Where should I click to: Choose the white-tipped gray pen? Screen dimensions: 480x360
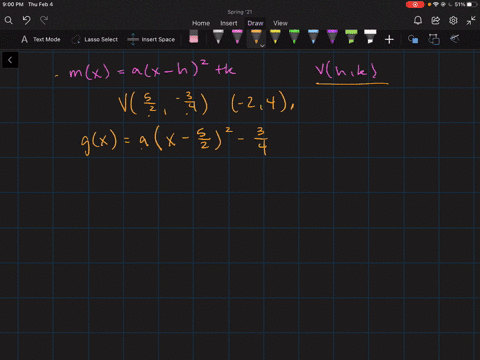point(218,37)
